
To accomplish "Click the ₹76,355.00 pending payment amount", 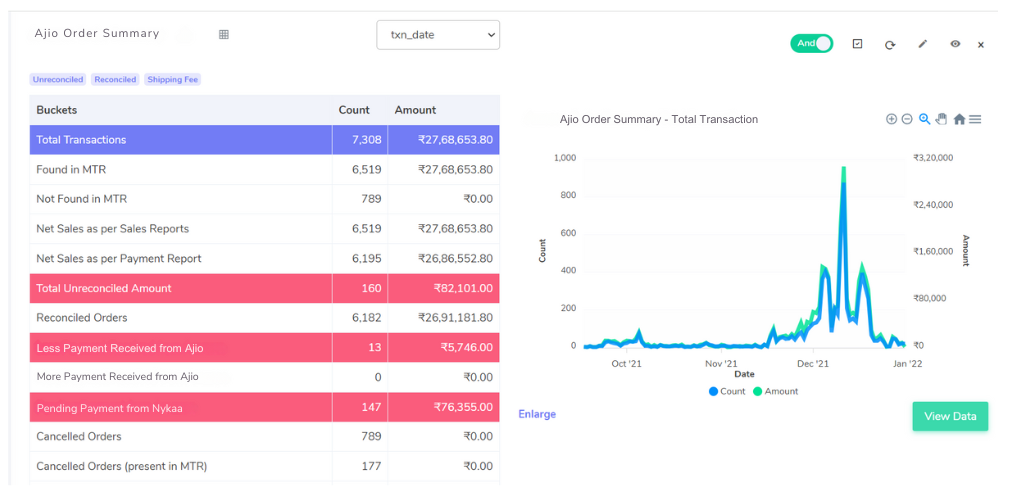I will (x=463, y=407).
